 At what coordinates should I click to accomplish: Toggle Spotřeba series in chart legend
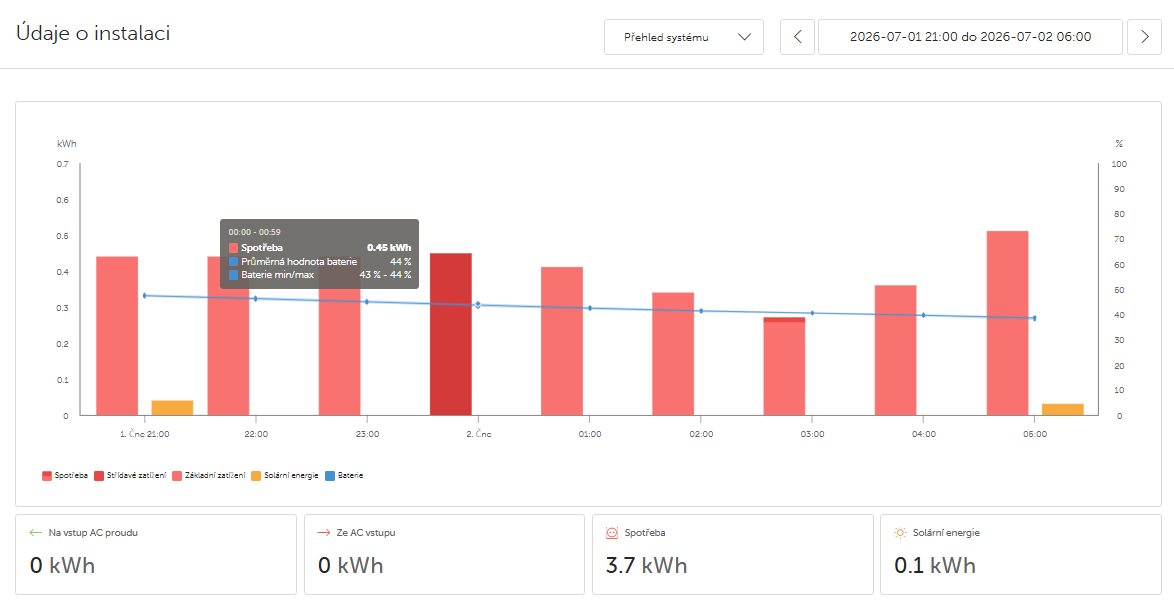[65, 475]
